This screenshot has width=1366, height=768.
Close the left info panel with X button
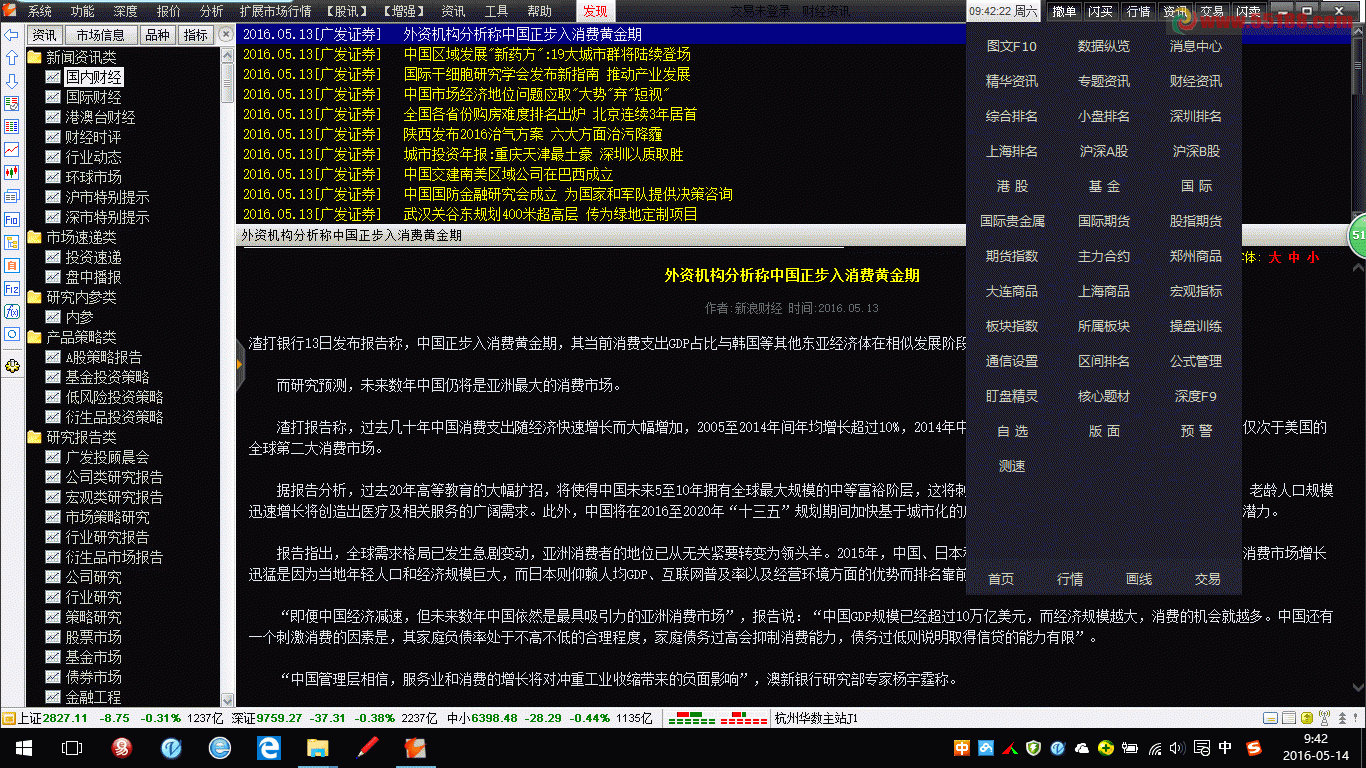click(227, 35)
